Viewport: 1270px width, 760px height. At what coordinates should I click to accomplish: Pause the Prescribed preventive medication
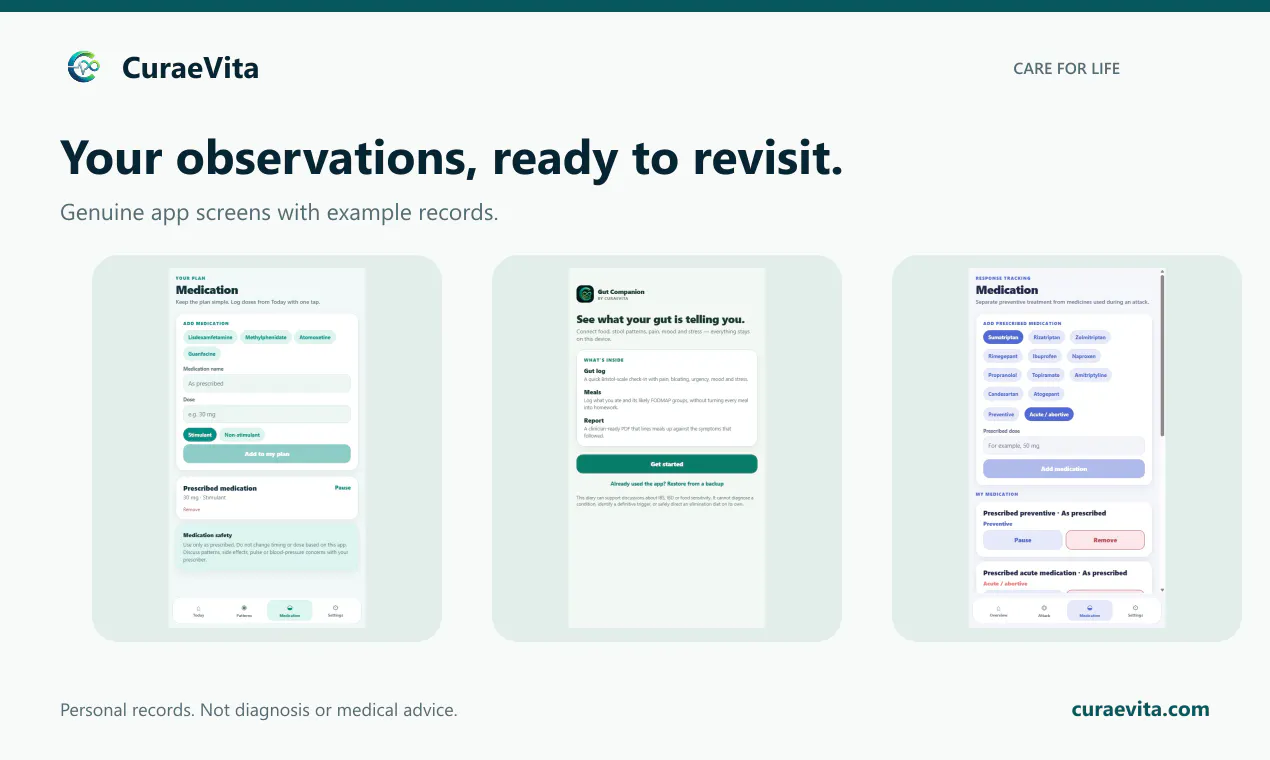[1023, 540]
